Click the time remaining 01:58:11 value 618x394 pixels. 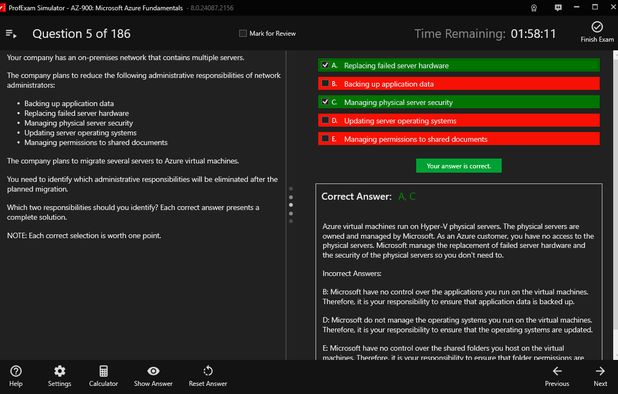point(533,34)
